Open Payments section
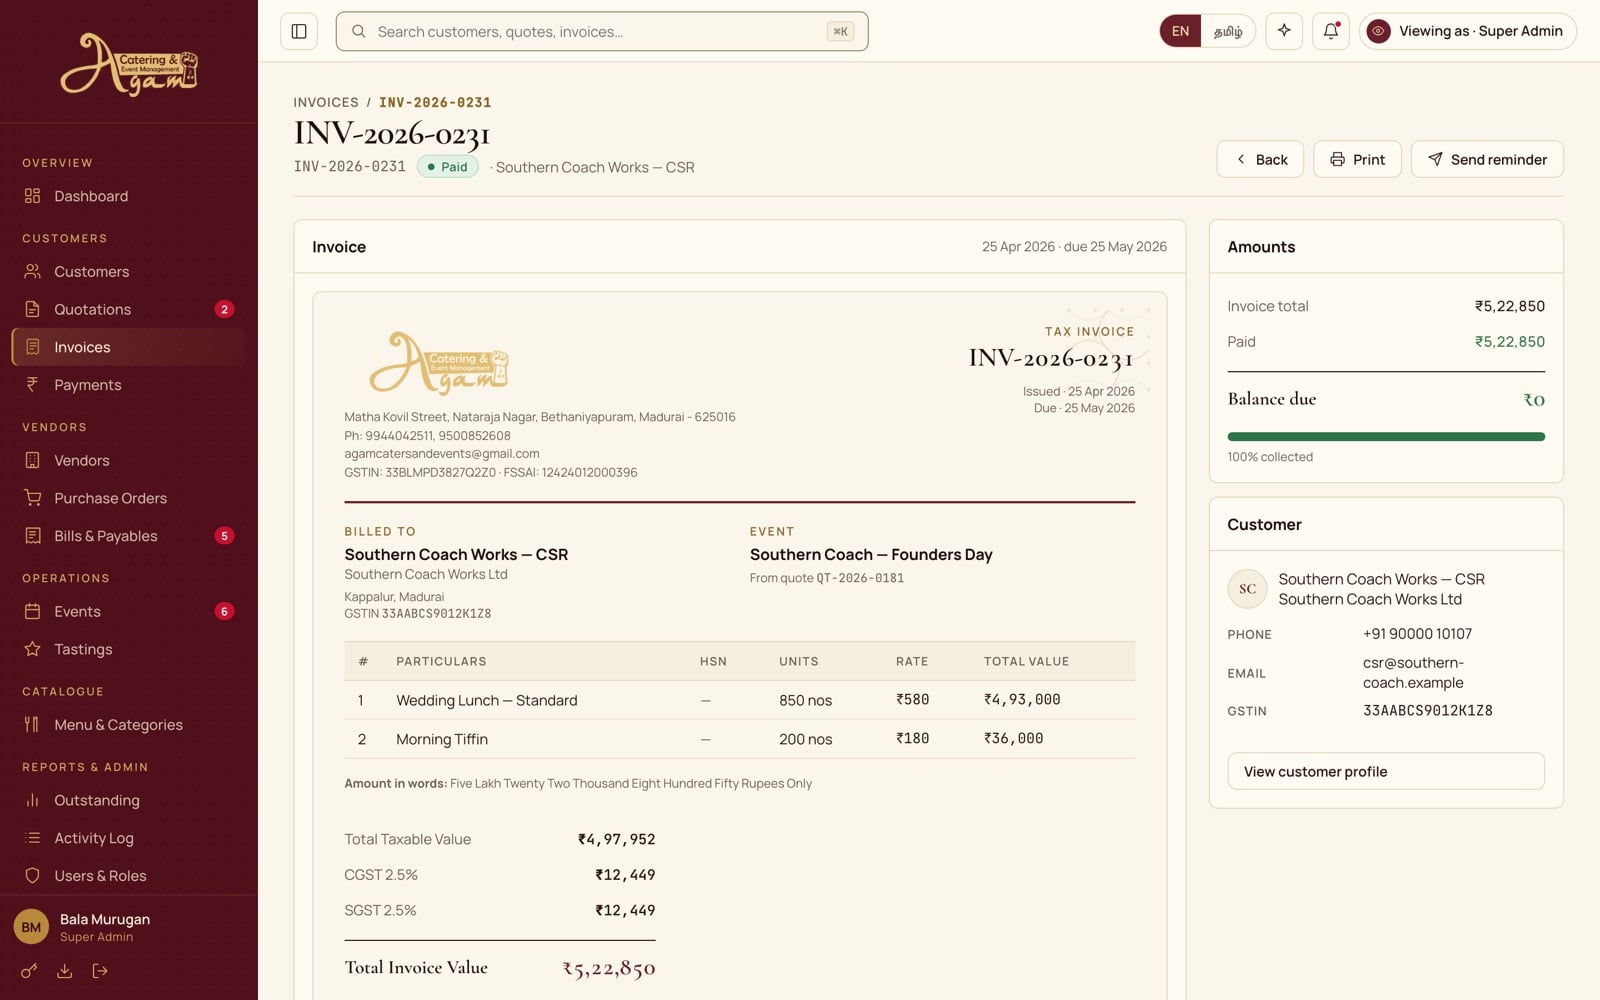The image size is (1600, 1000). point(129,385)
